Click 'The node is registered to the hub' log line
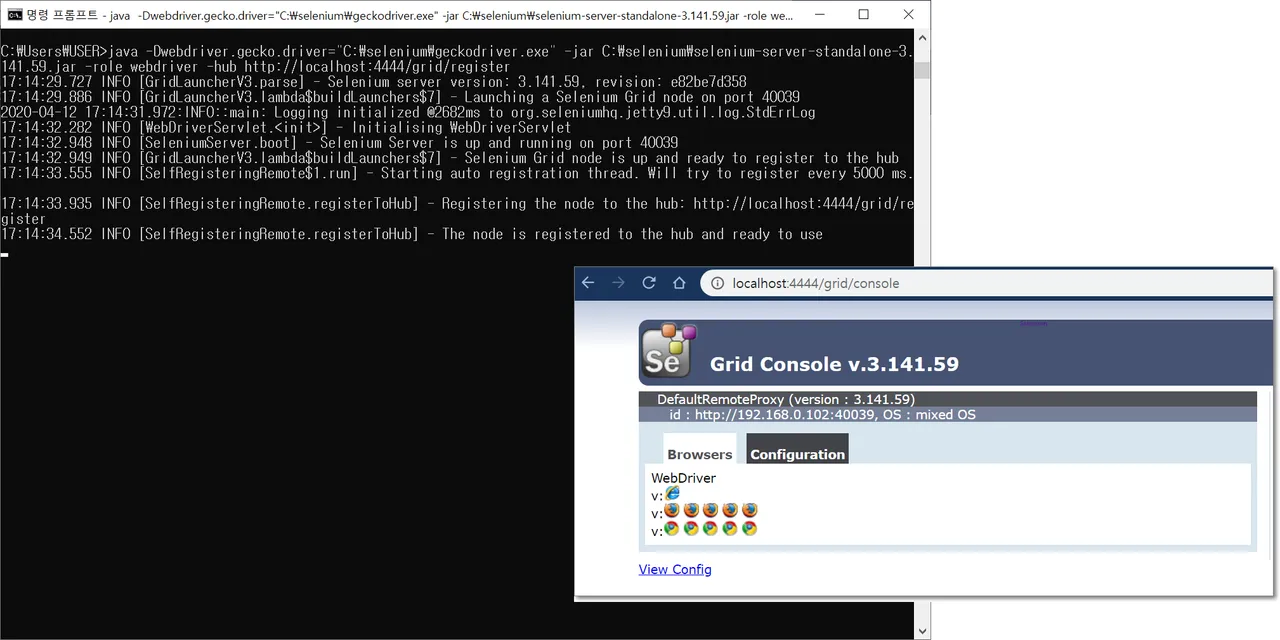 coord(412,234)
